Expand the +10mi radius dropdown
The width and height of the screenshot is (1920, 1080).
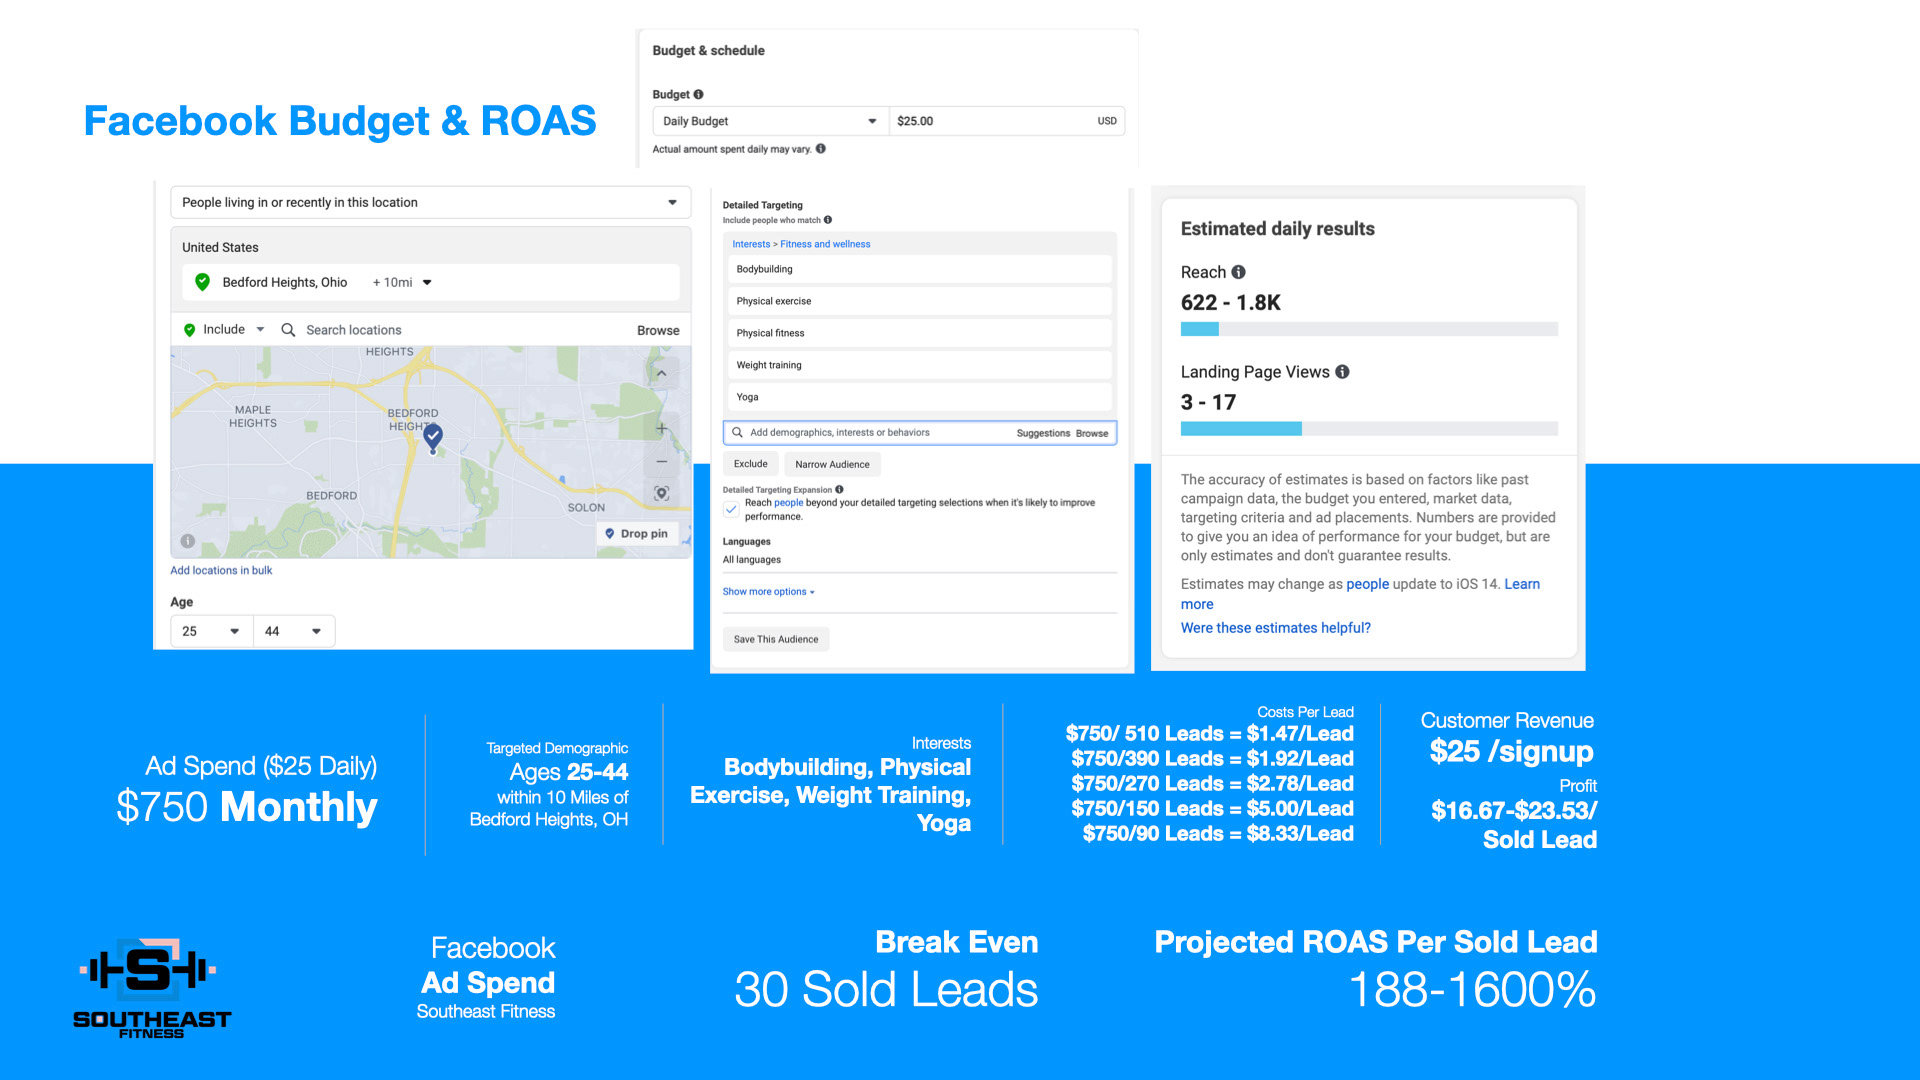pos(402,282)
